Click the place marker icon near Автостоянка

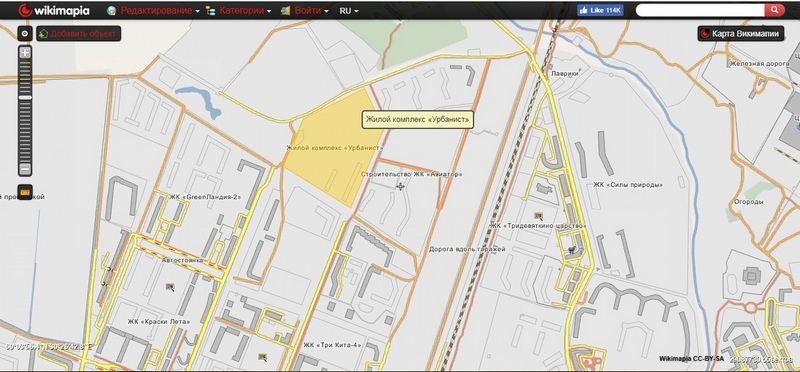click(170, 287)
